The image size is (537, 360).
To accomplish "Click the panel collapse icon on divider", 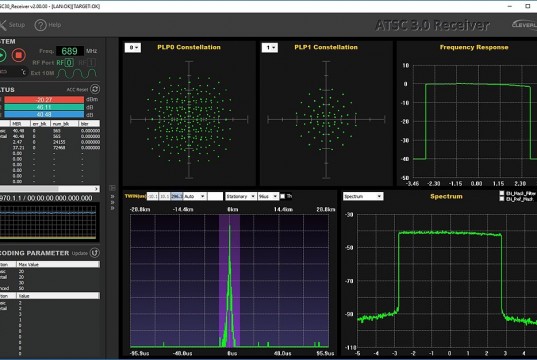I will [x=112, y=188].
